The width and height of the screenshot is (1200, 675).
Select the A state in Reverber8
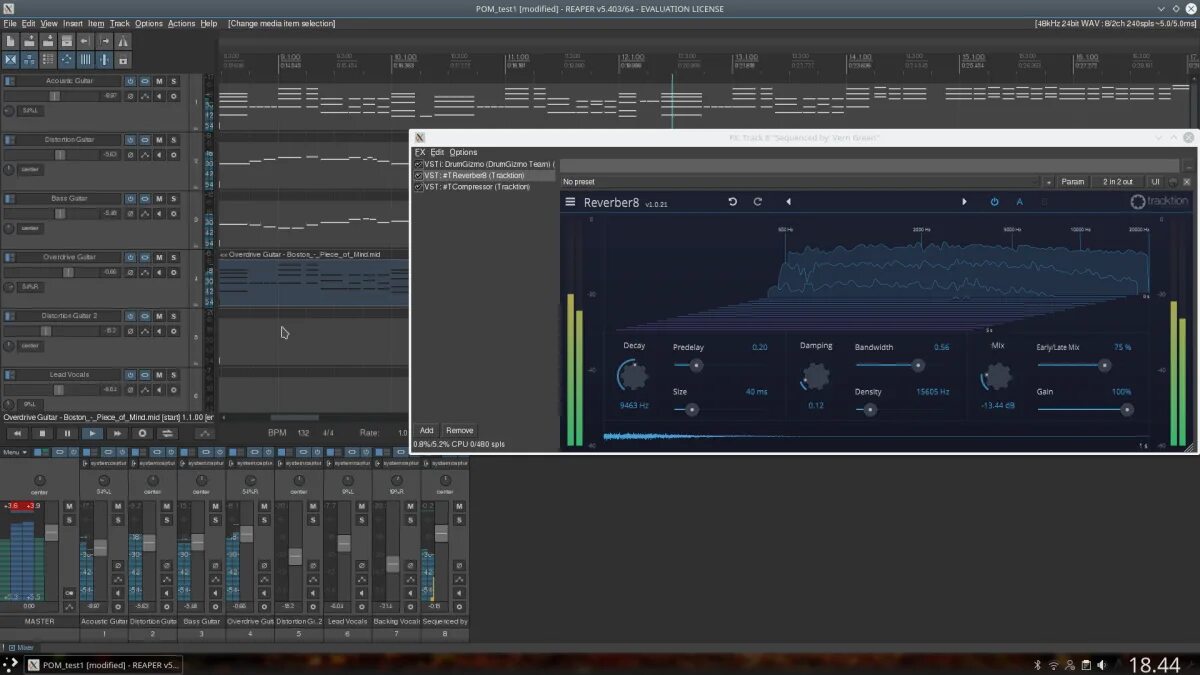[x=1020, y=202]
